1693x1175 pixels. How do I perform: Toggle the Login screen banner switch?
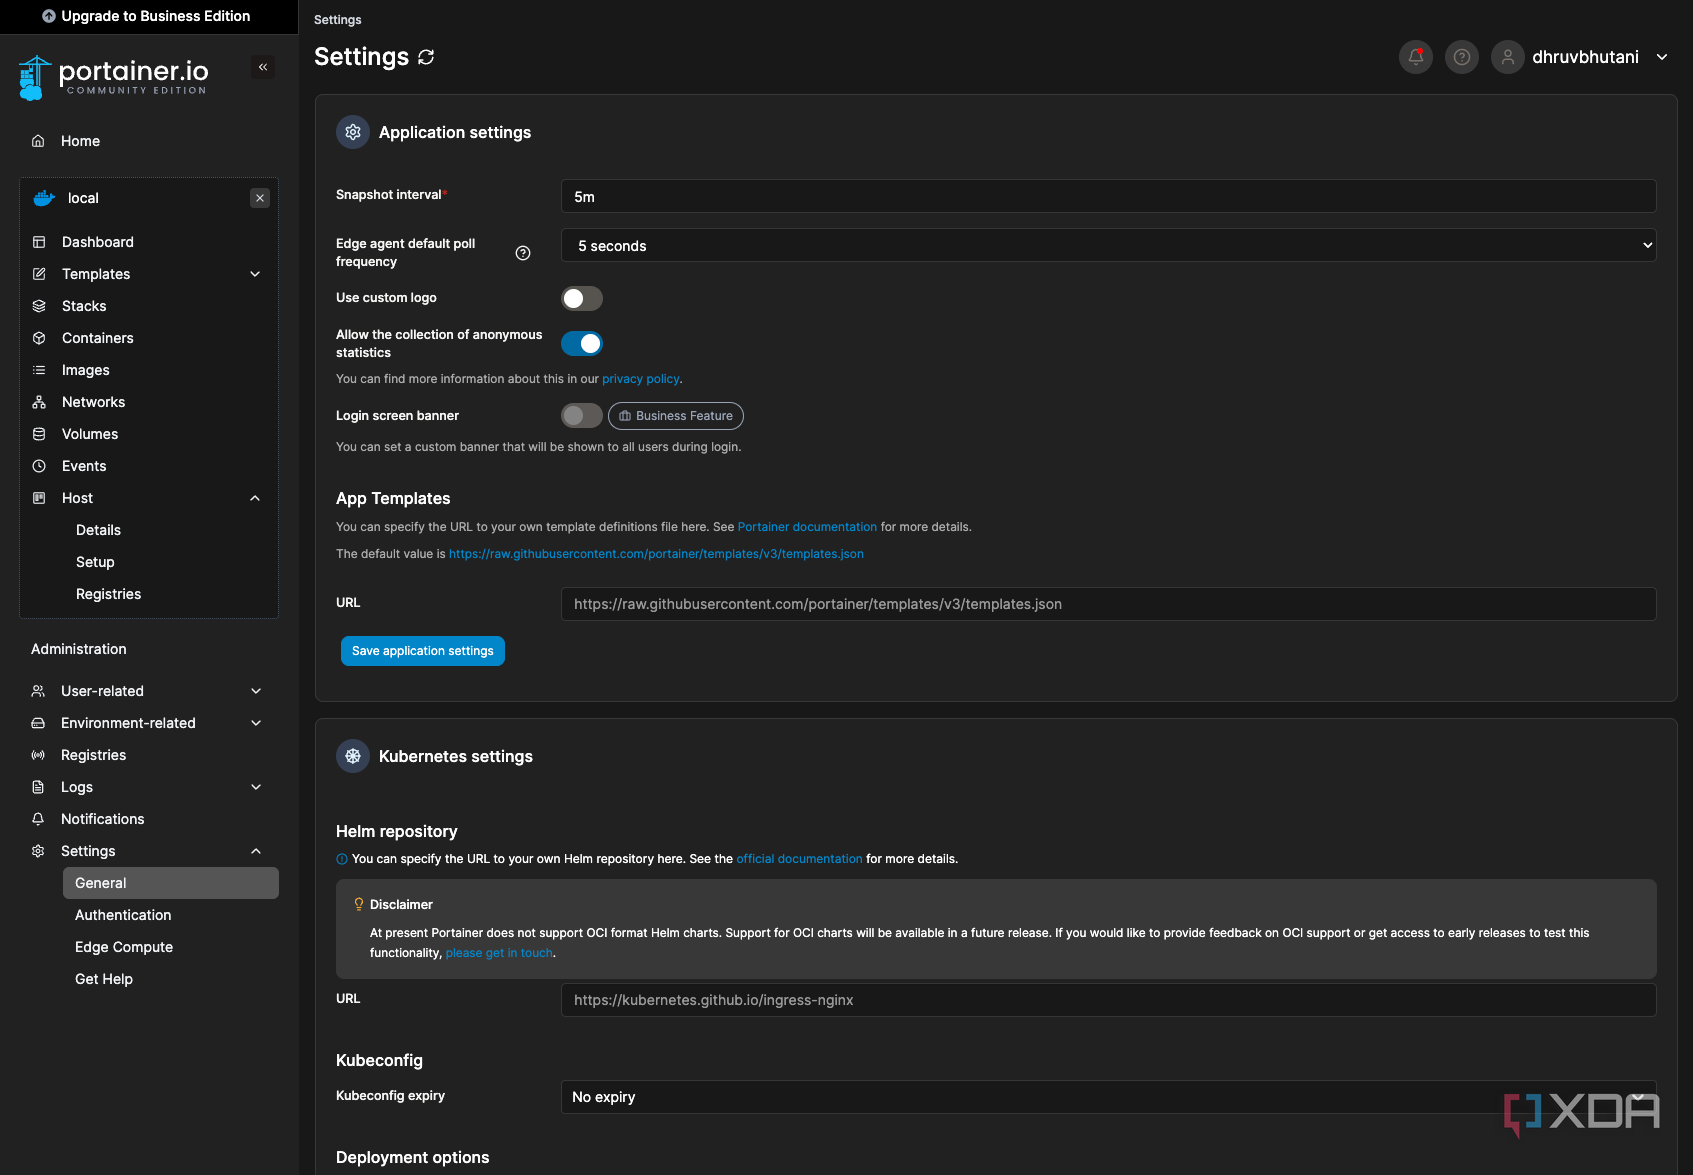pyautogui.click(x=582, y=415)
